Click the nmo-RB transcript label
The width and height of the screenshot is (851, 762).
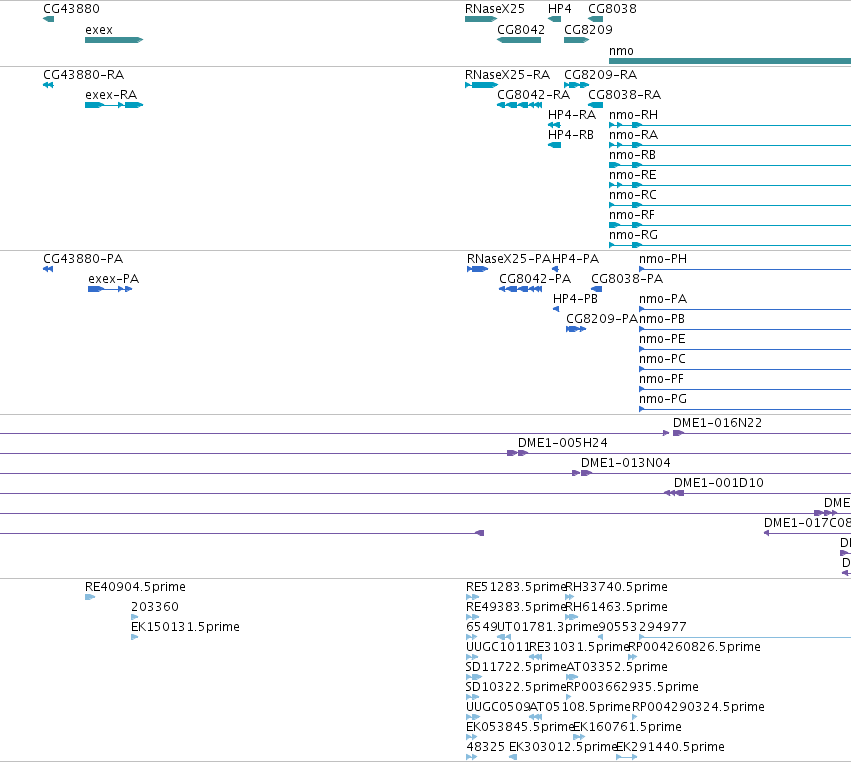(632, 155)
